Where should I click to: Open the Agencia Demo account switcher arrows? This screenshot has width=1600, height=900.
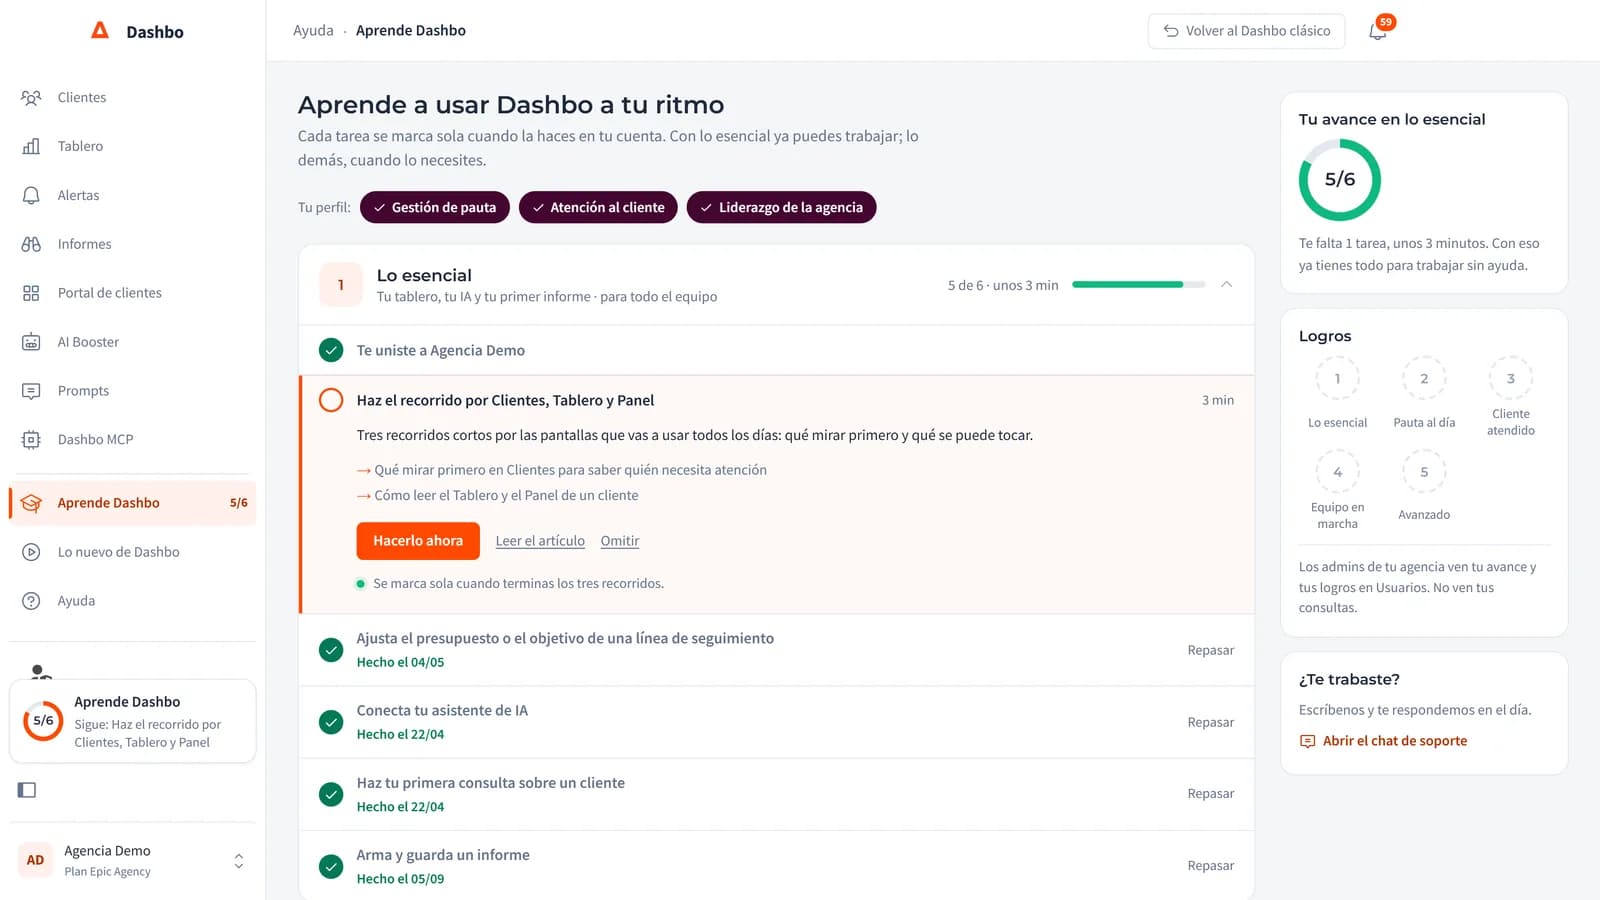pos(239,860)
